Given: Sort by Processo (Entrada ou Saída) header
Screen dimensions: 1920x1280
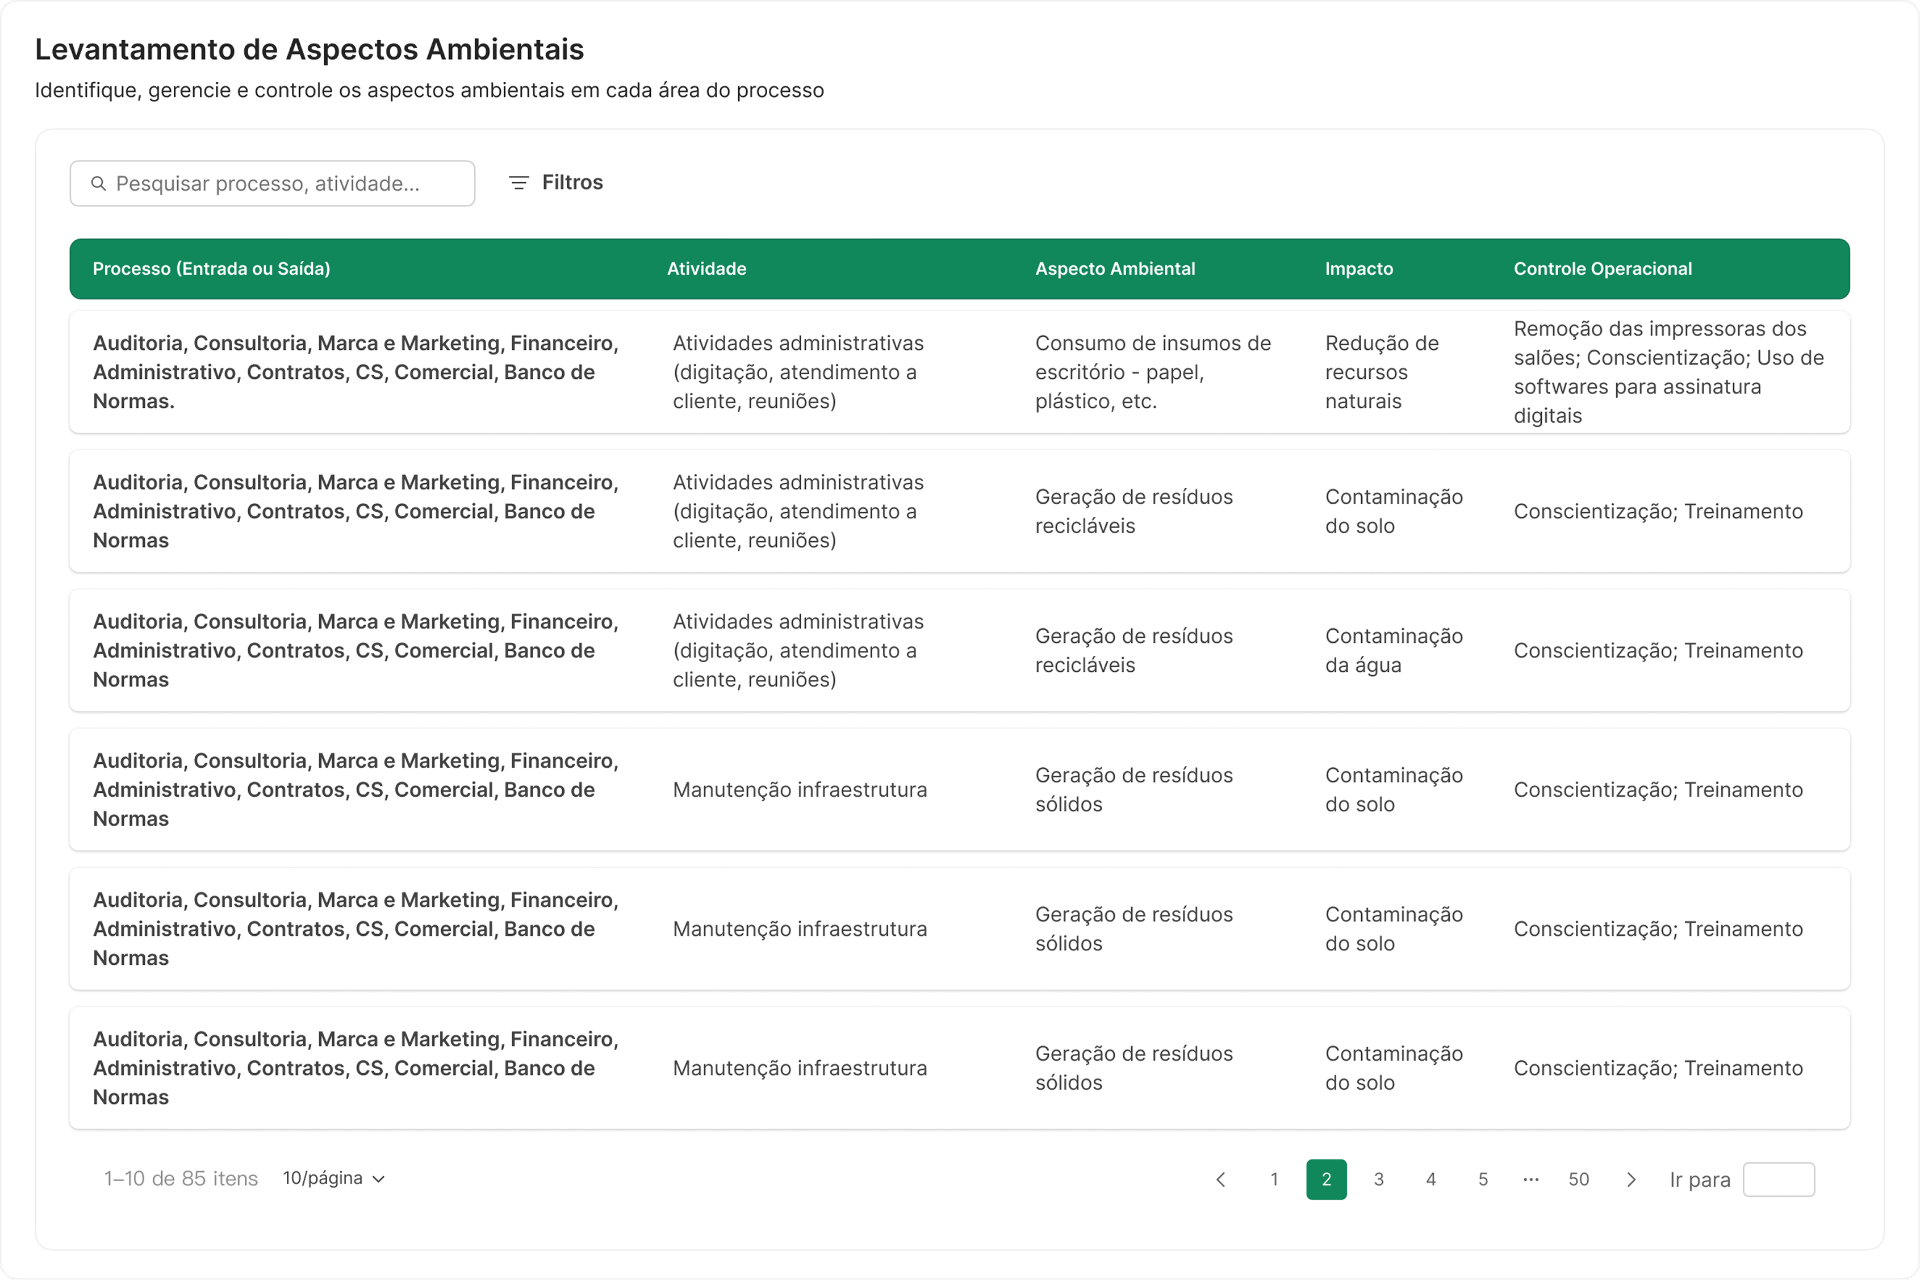Looking at the screenshot, I should coord(211,269).
